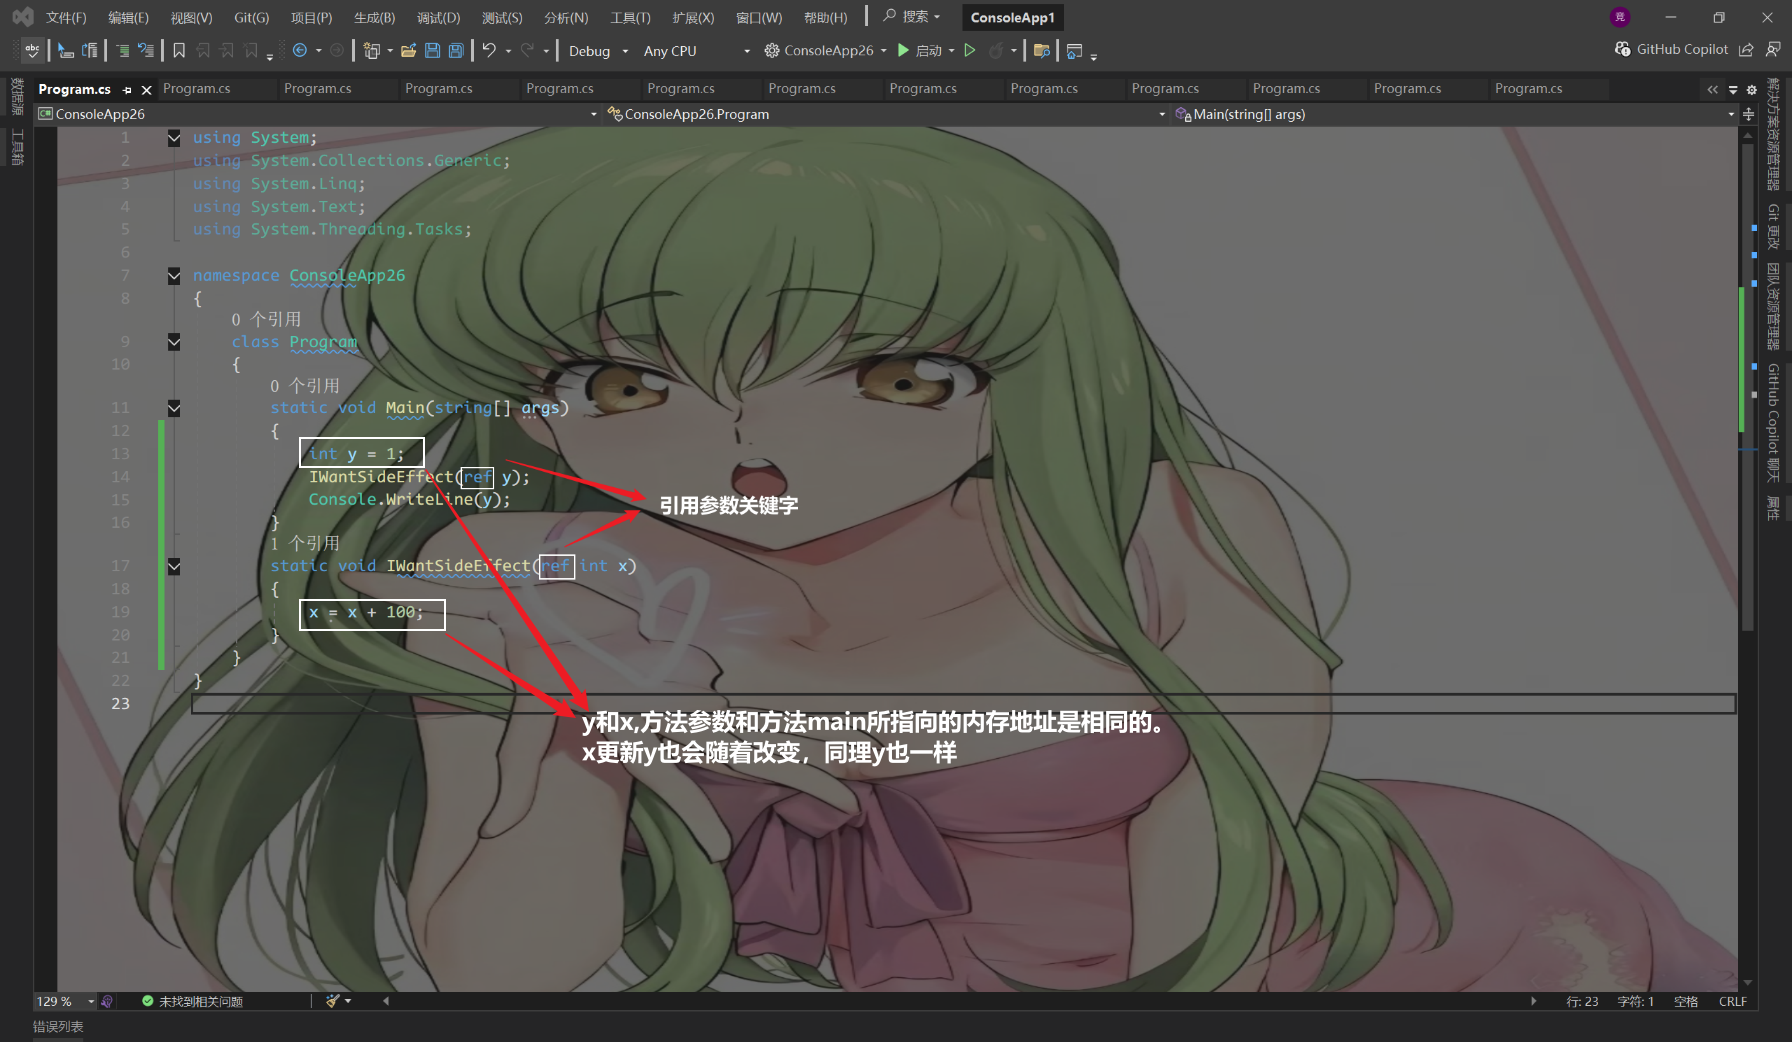Click the browse folder icon near Start
The height and width of the screenshot is (1042, 1792).
pyautogui.click(x=1041, y=50)
